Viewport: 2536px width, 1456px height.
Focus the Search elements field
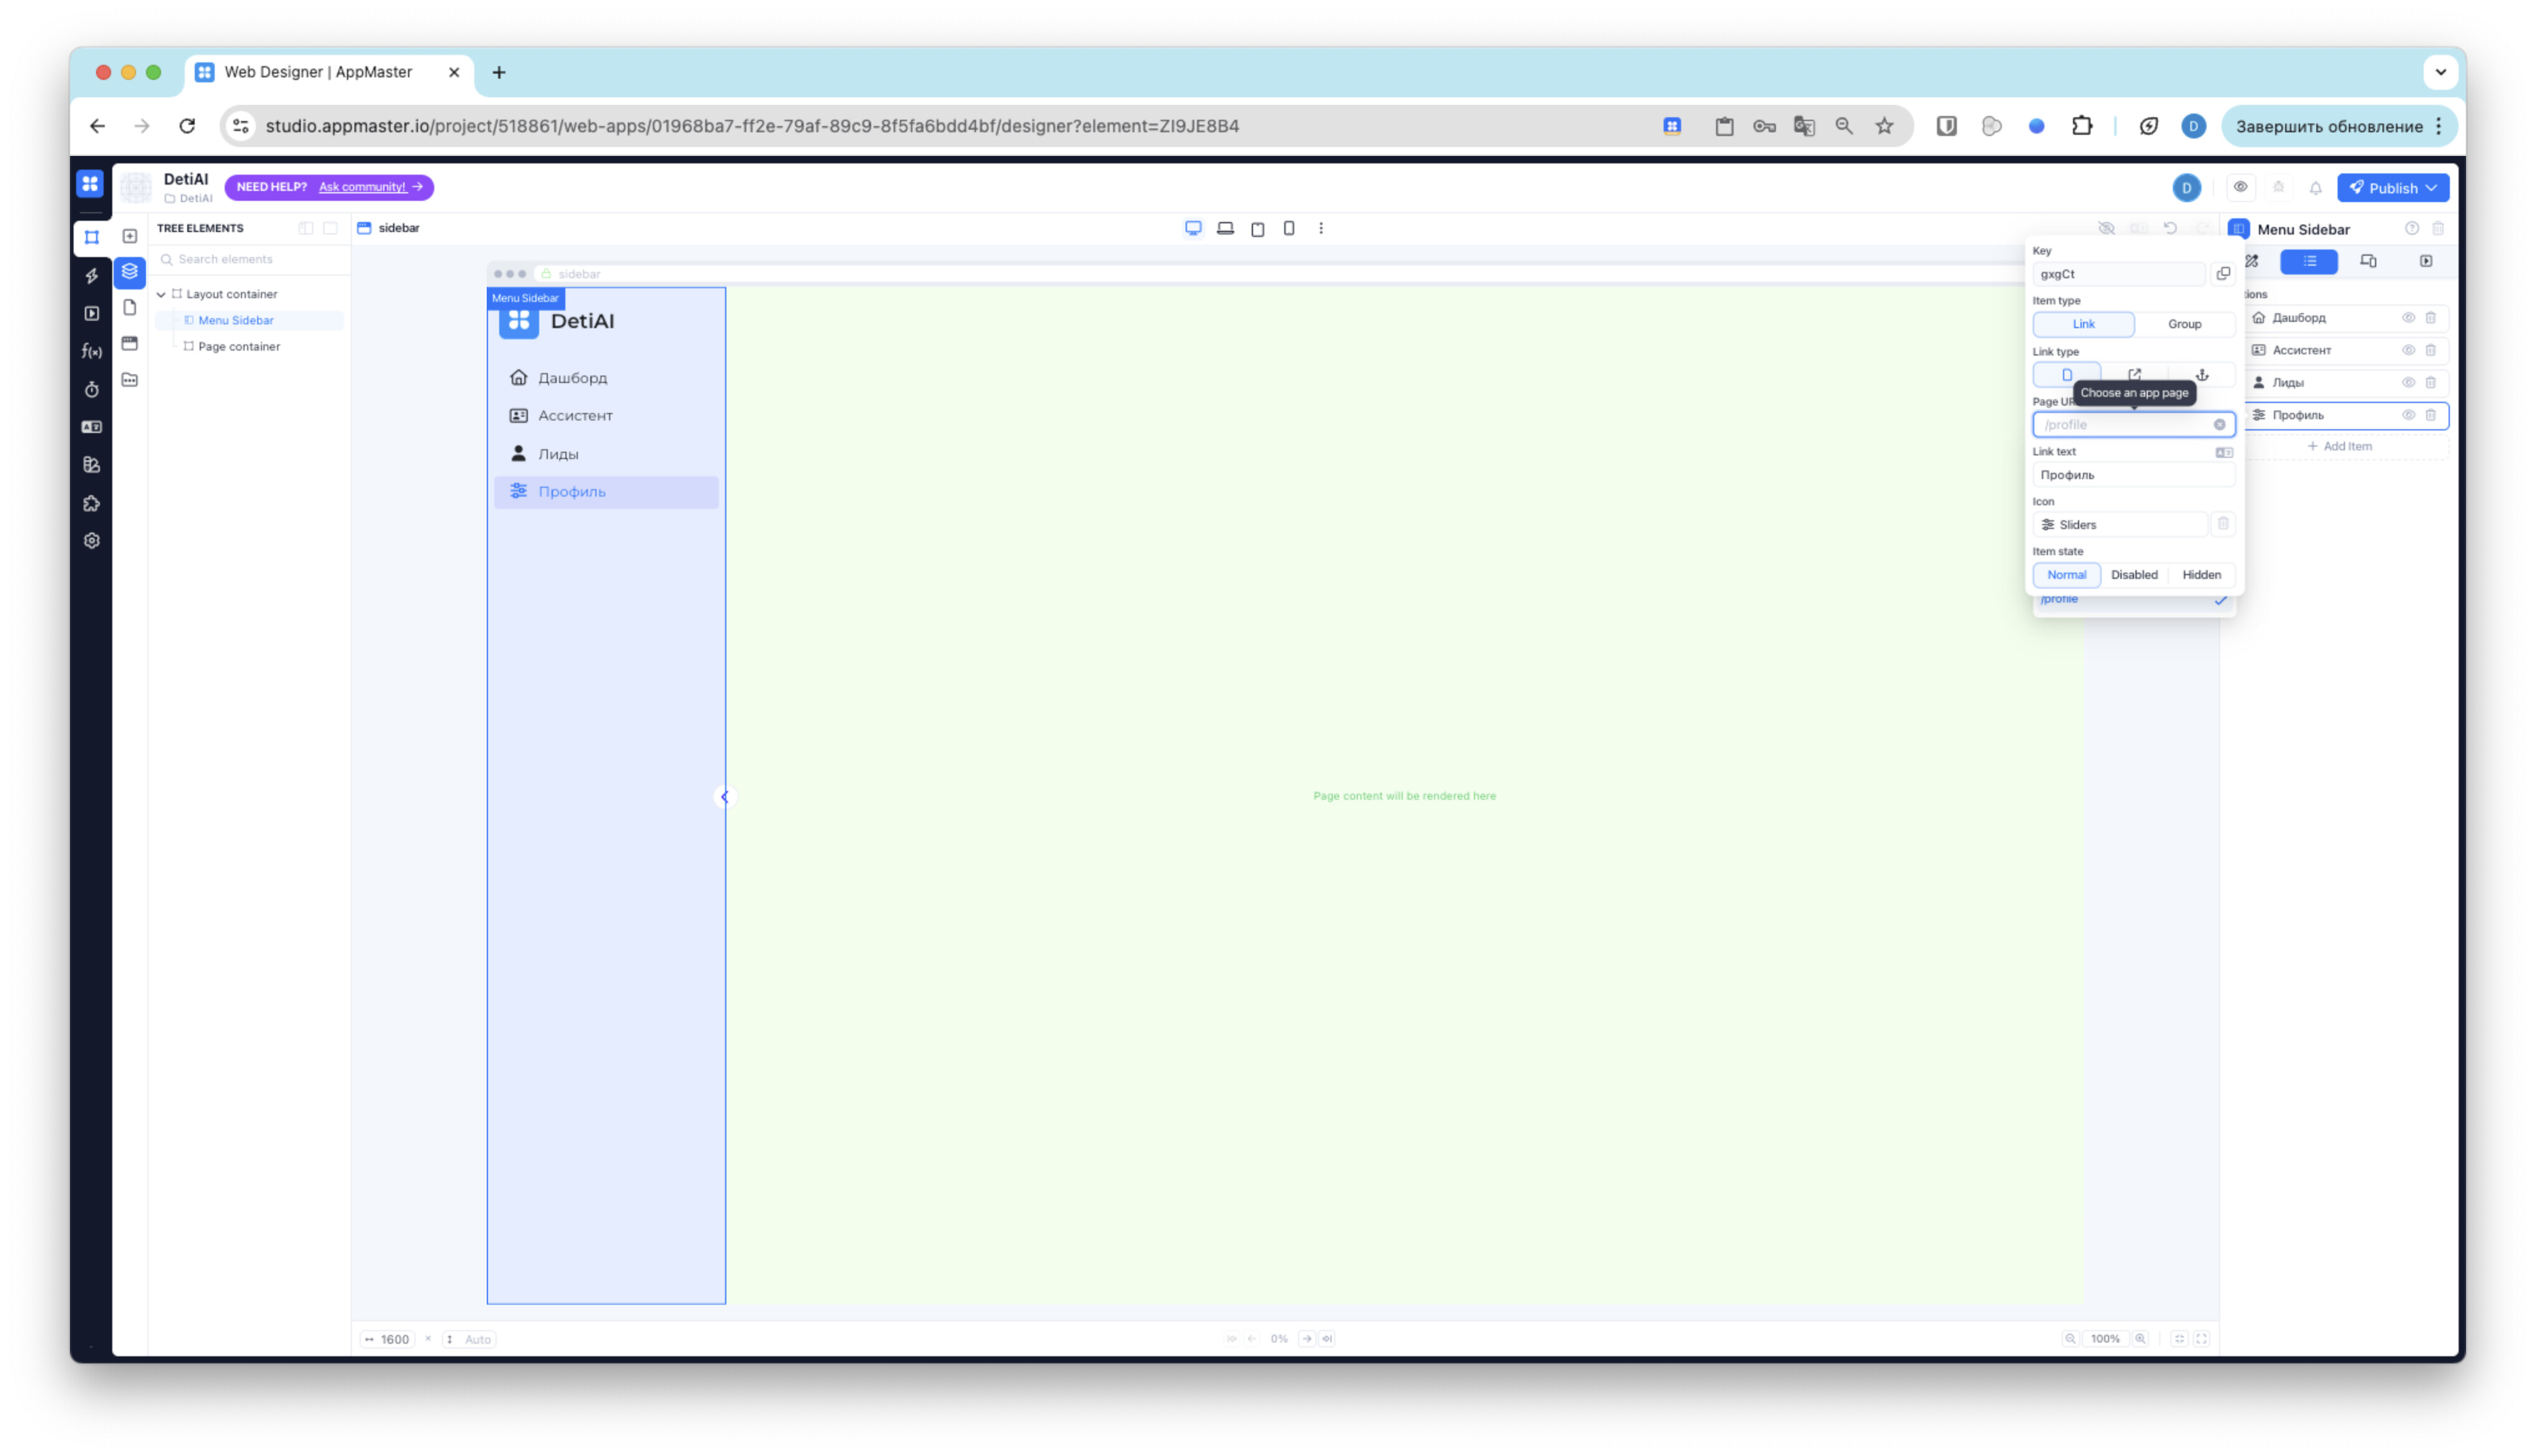point(250,260)
